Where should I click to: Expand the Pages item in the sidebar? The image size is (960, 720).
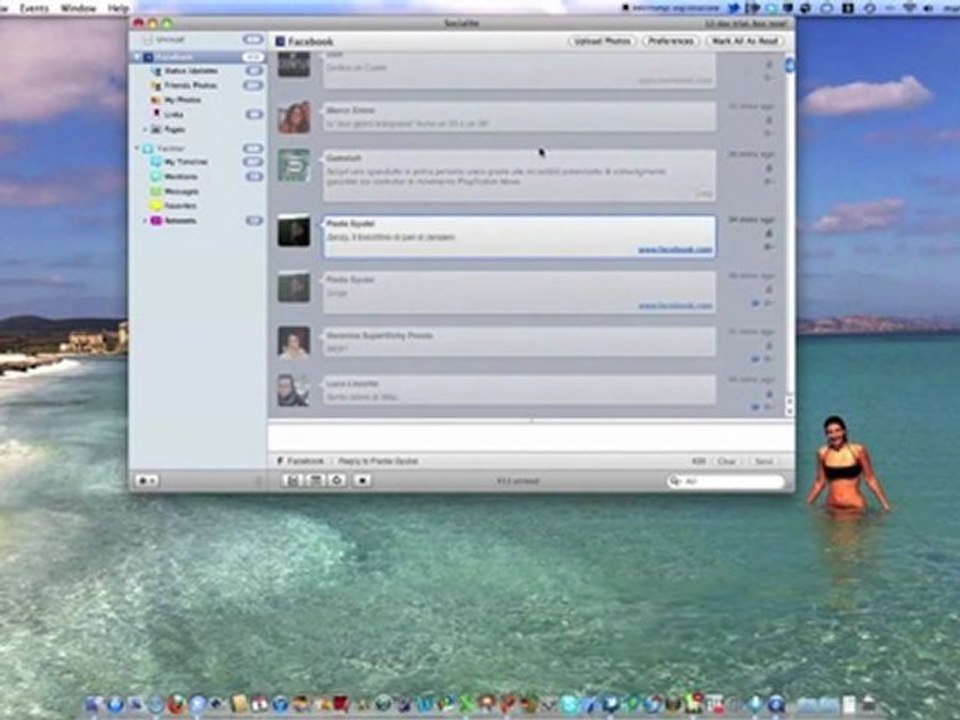145,130
